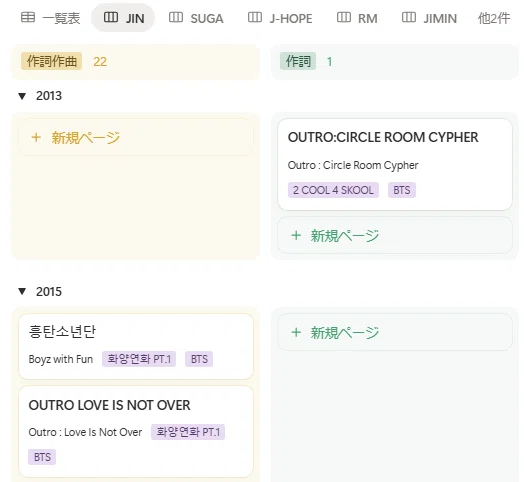The width and height of the screenshot is (524, 482).
Task: Click plus icon under the Circle Room Cypher card
Action: coord(296,235)
